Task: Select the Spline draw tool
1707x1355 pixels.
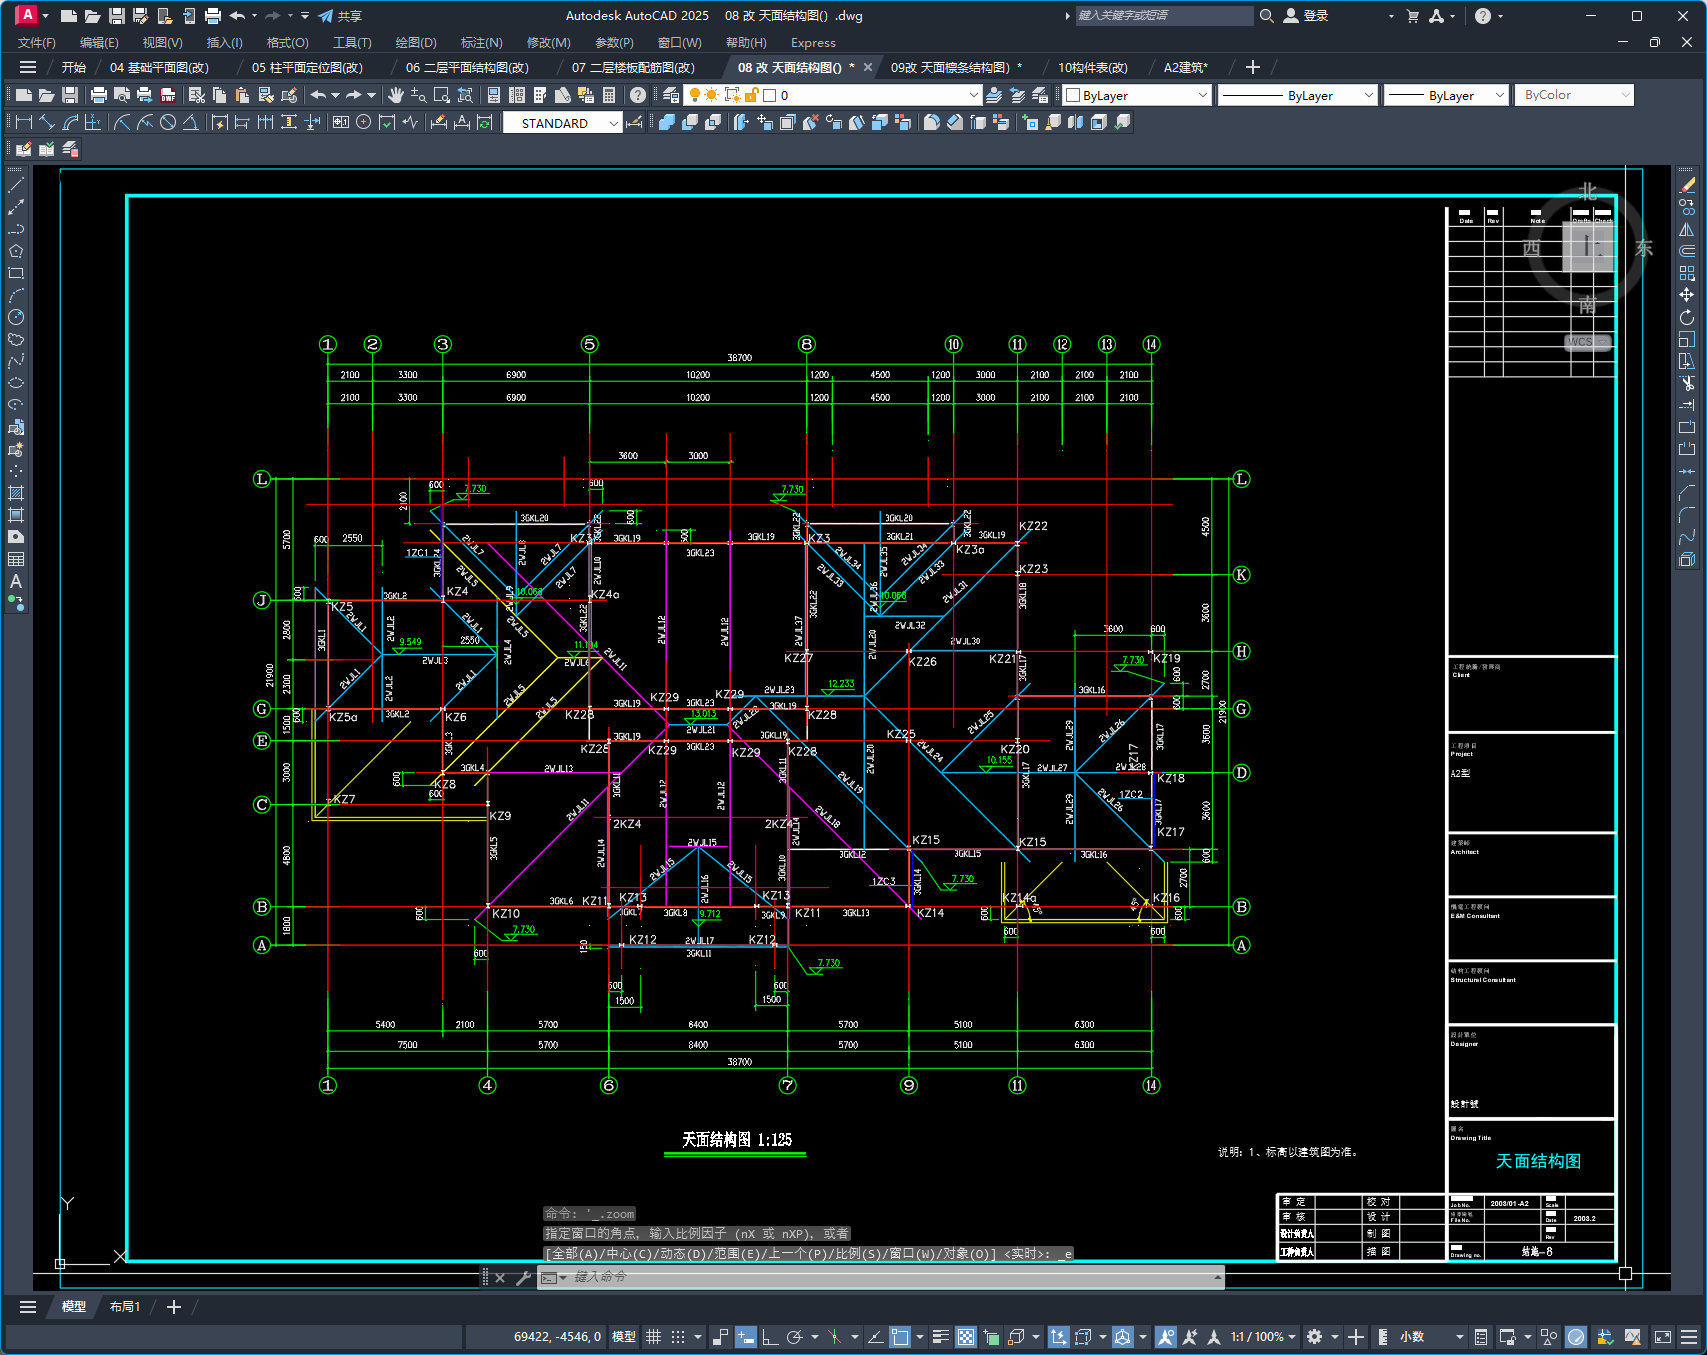Action: coord(16,361)
